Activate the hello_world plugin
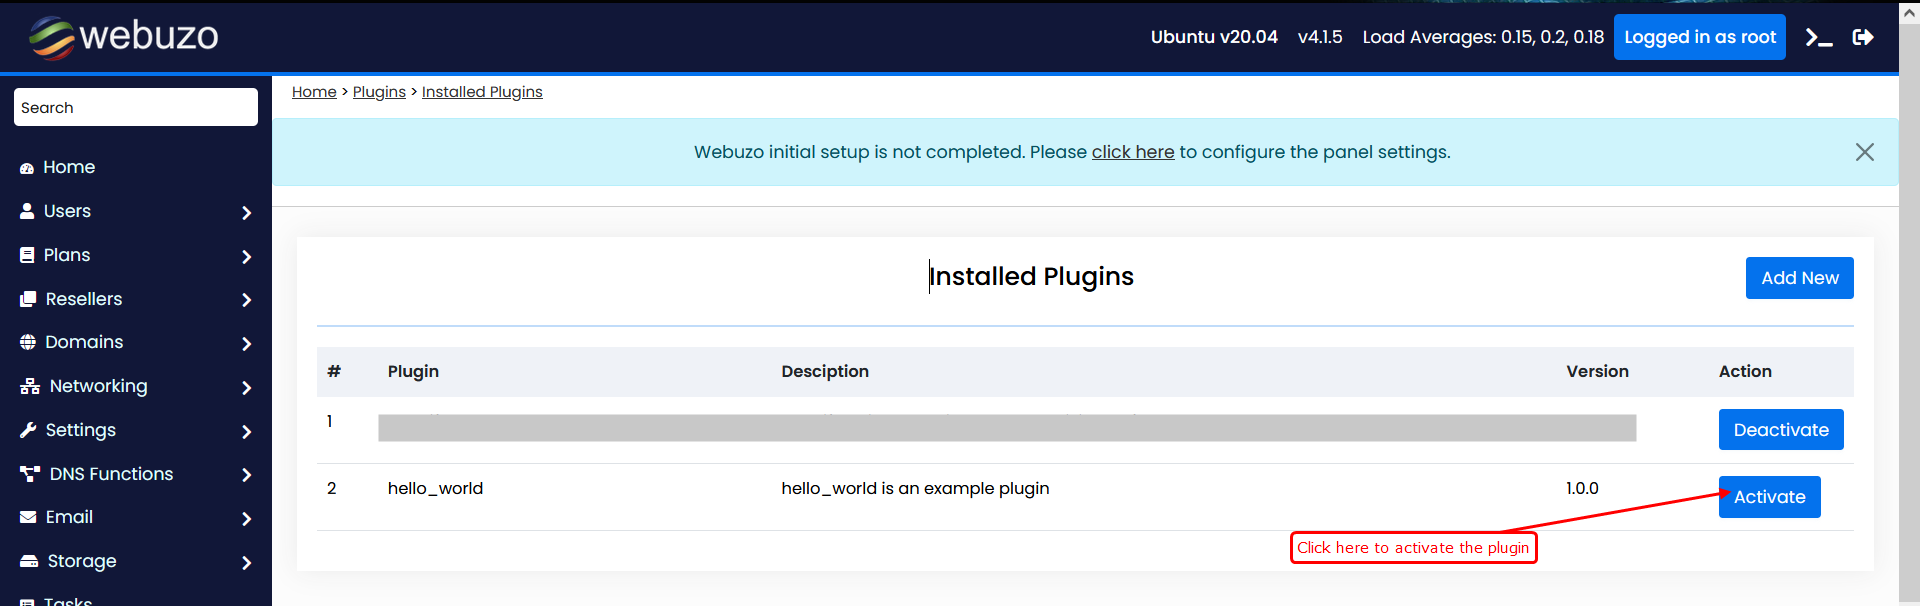Screen dimensions: 1920x606 point(1769,497)
